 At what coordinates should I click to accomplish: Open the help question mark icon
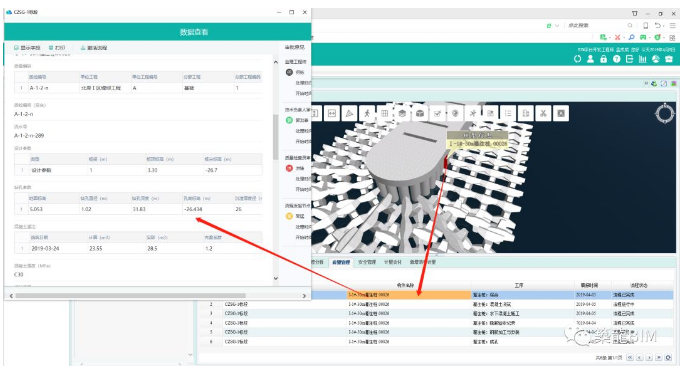coord(616,59)
